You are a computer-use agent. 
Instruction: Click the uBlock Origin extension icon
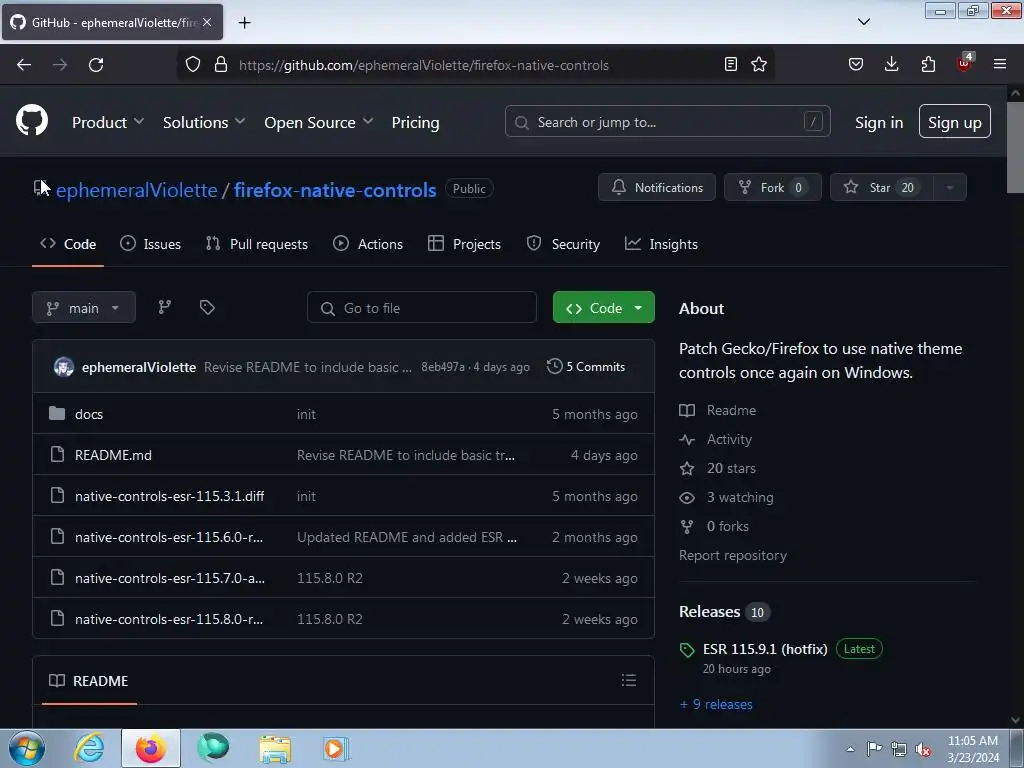pyautogui.click(x=965, y=63)
